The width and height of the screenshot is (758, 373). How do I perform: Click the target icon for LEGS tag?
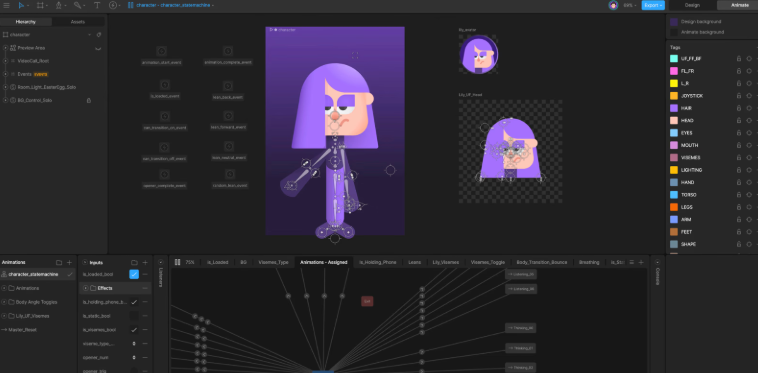[749, 207]
